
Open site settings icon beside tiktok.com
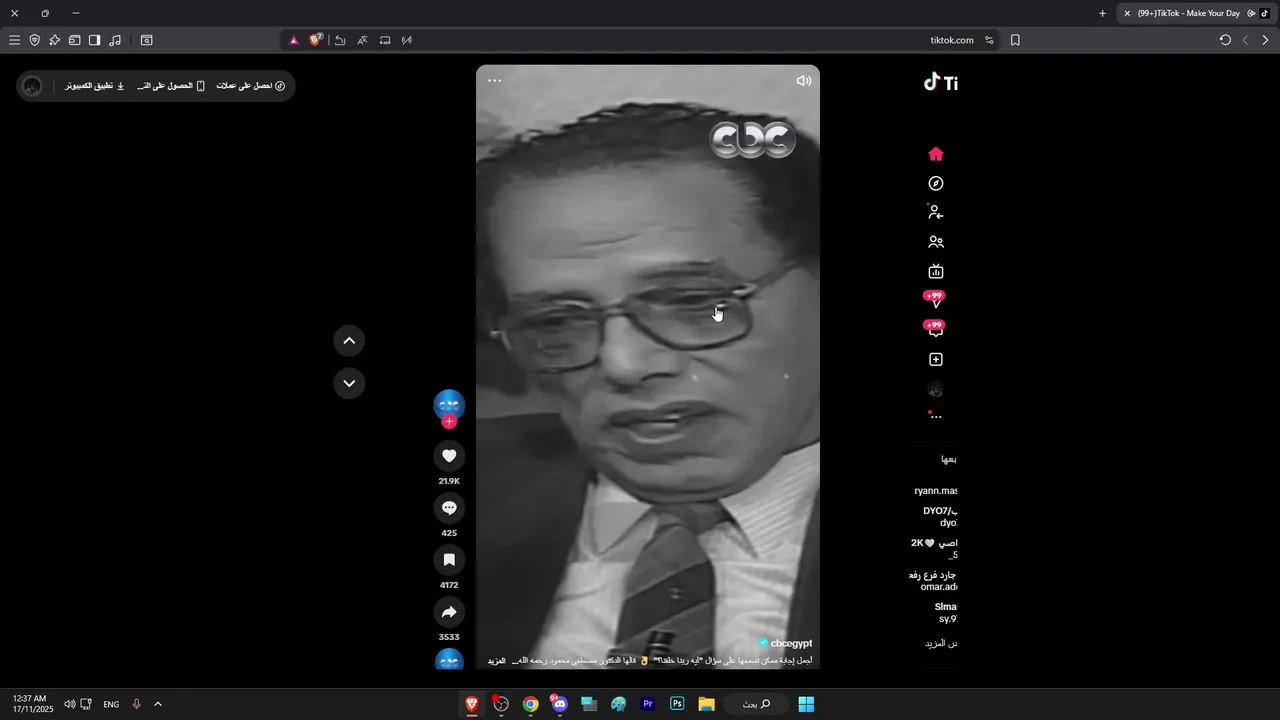(989, 40)
